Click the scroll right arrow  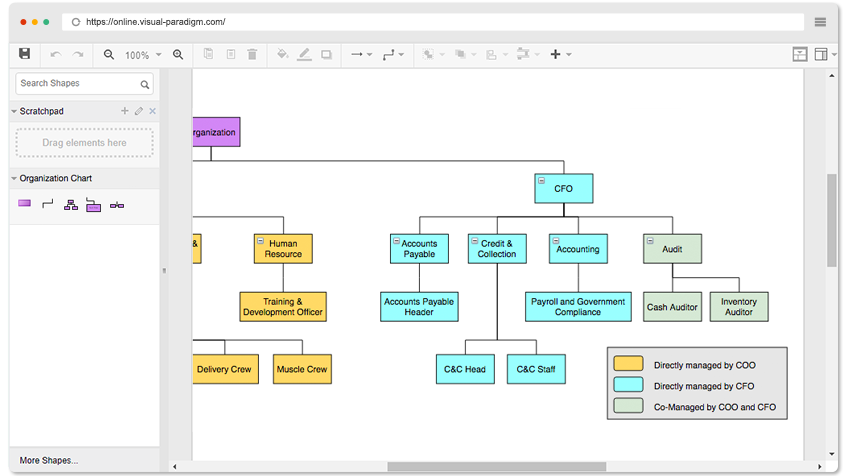point(819,466)
